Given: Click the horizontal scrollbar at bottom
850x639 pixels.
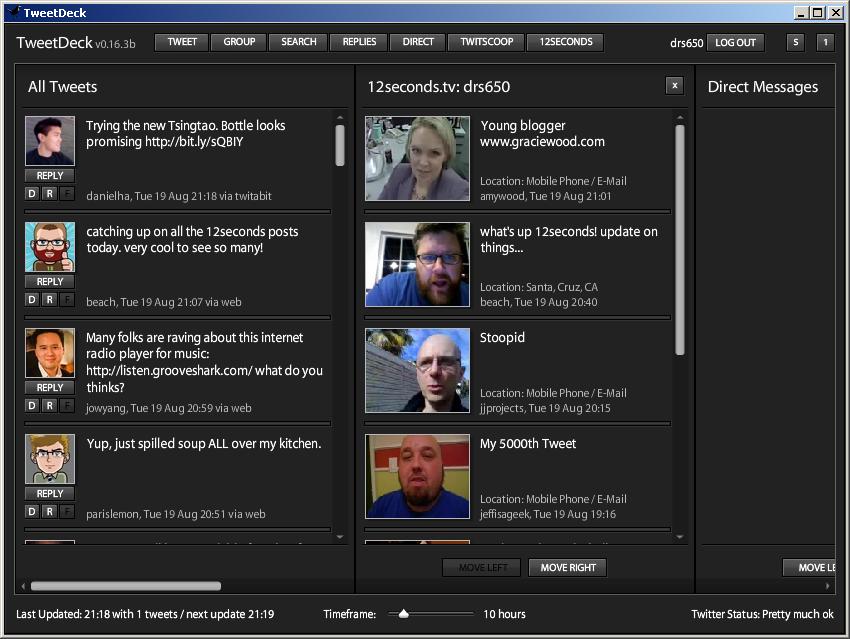Looking at the screenshot, I should (125, 586).
